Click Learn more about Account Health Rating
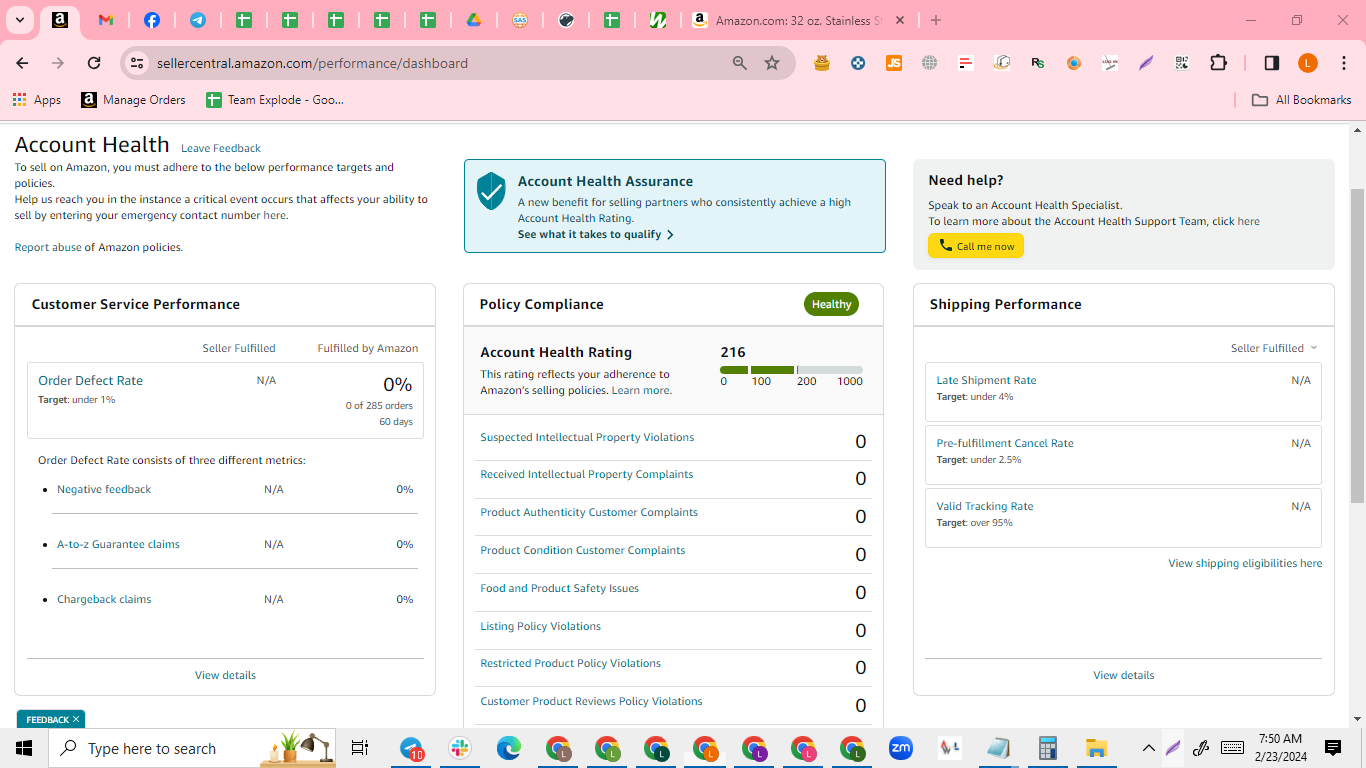Viewport: 1366px width, 768px height. [x=640, y=390]
